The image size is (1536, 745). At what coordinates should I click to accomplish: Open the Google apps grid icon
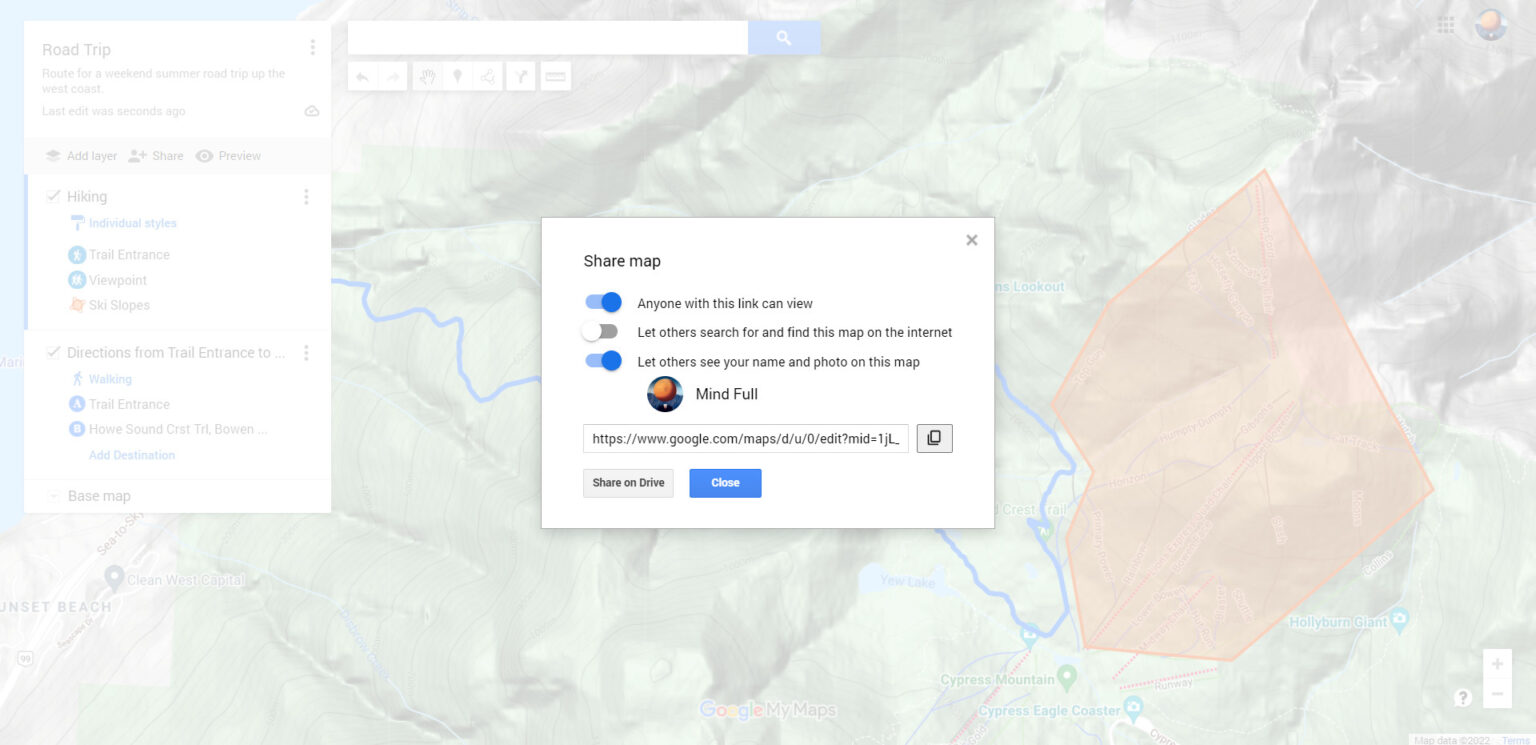(x=1446, y=25)
